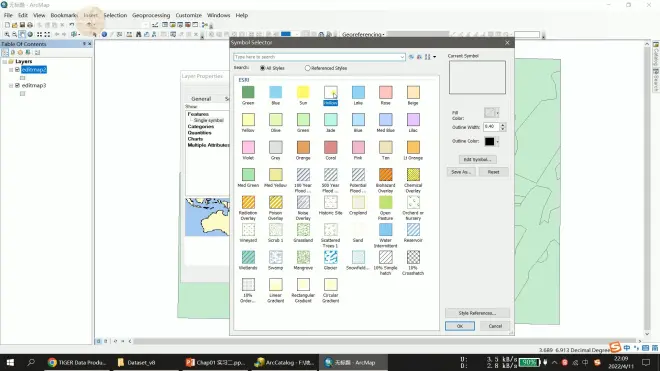Open the Customize menu
Image resolution: width=660 pixels, height=371 pixels.
pos(189,15)
